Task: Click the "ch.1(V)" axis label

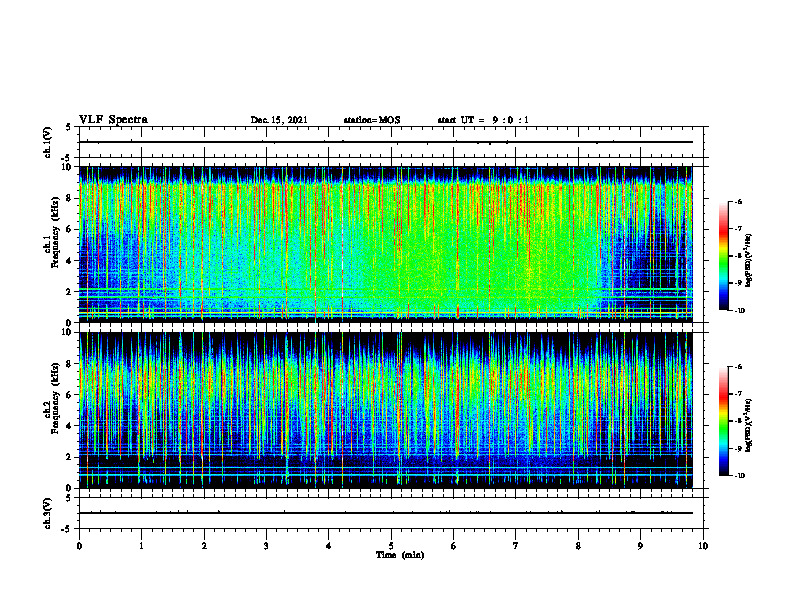Action: coord(47,142)
